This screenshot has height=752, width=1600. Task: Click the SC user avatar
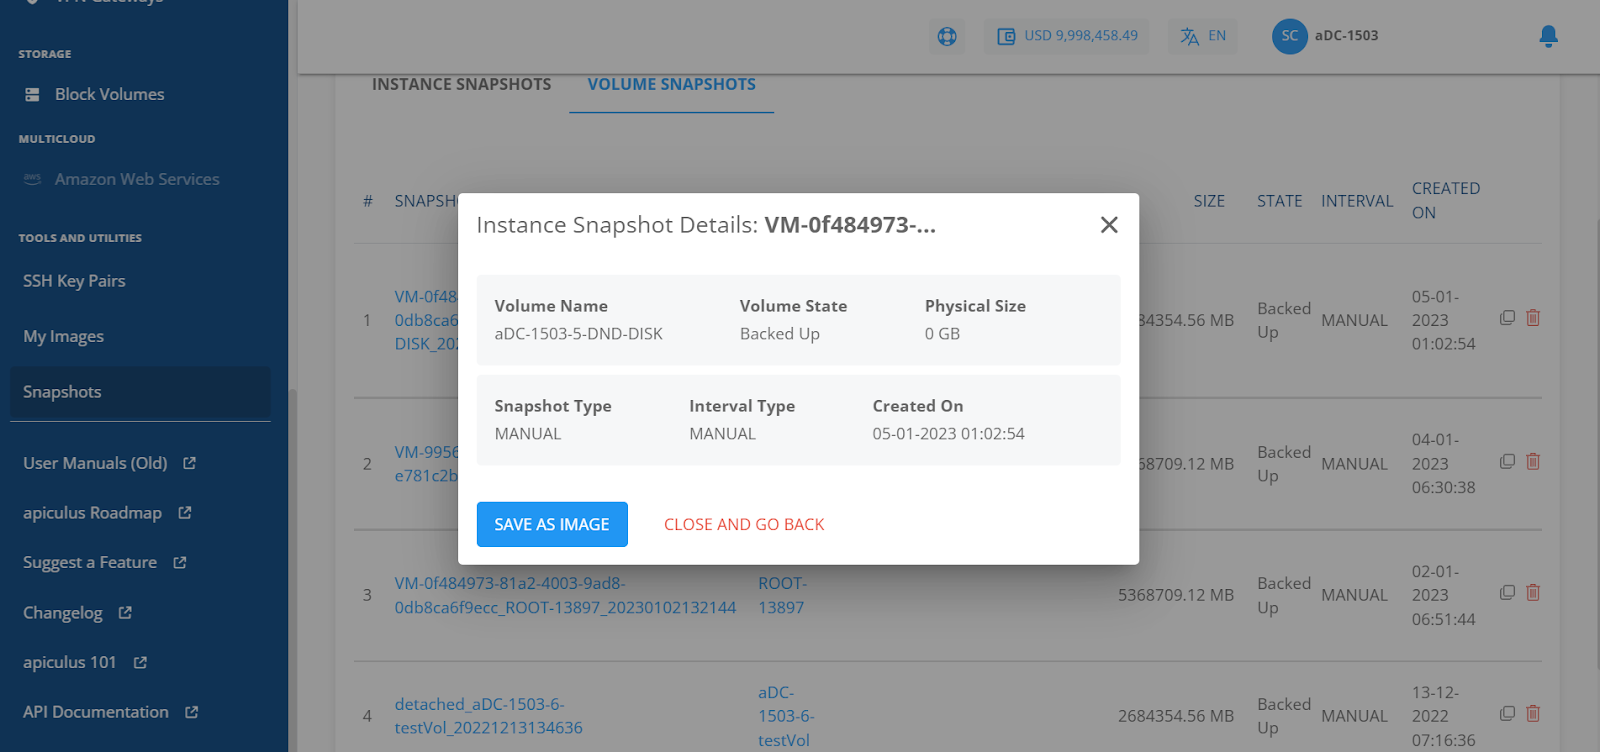(1290, 36)
